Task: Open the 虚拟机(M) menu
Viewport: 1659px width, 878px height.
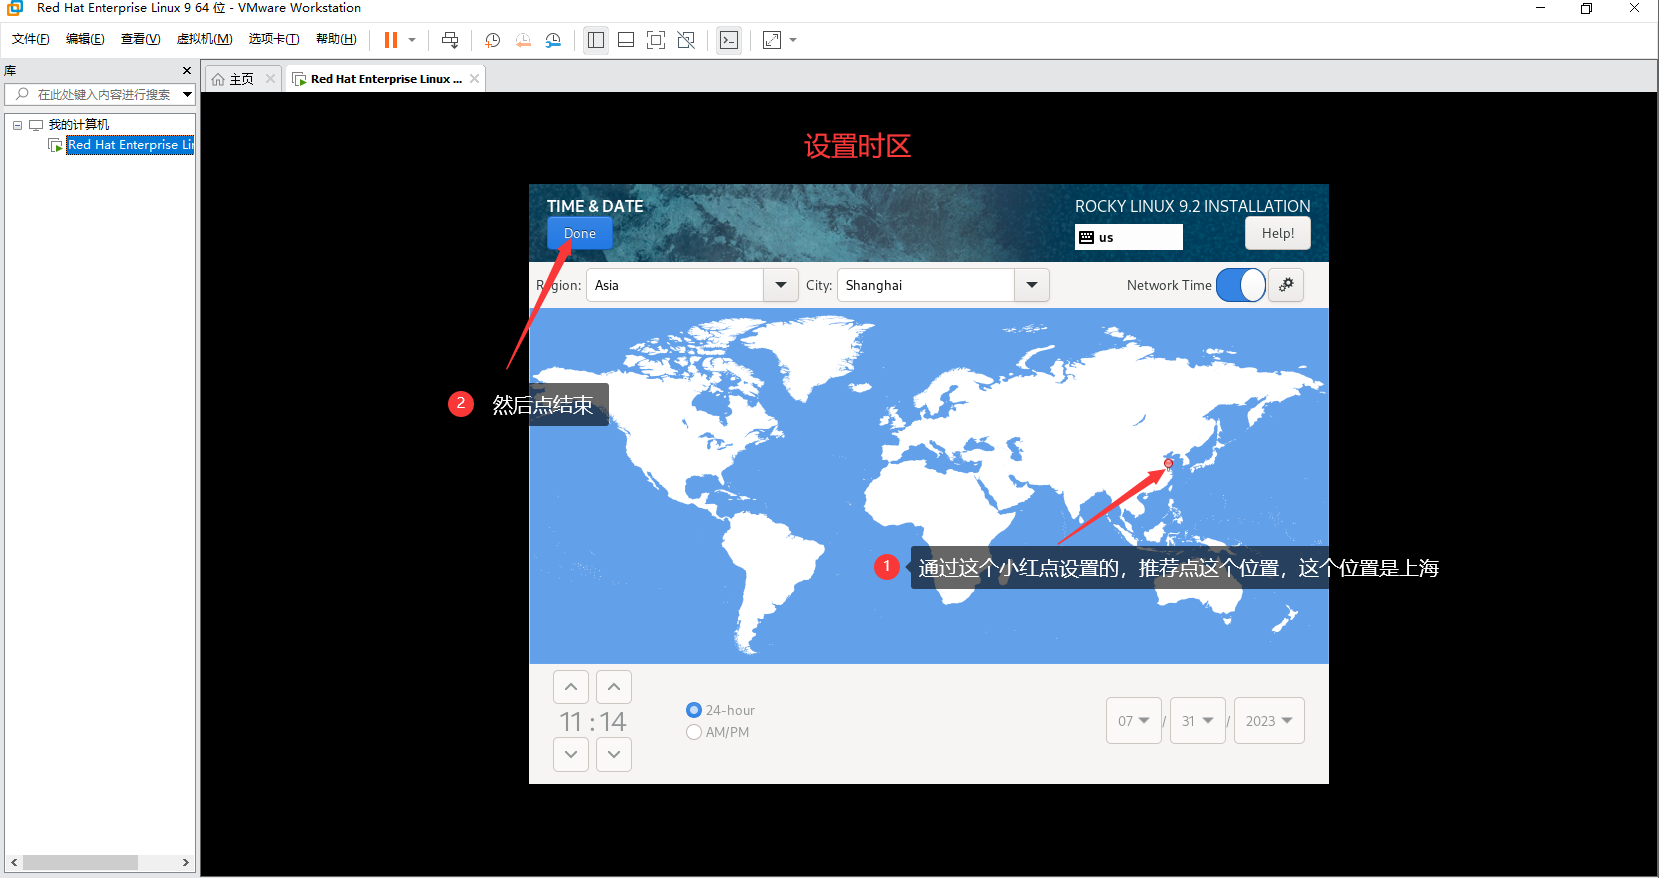Action: [x=205, y=39]
